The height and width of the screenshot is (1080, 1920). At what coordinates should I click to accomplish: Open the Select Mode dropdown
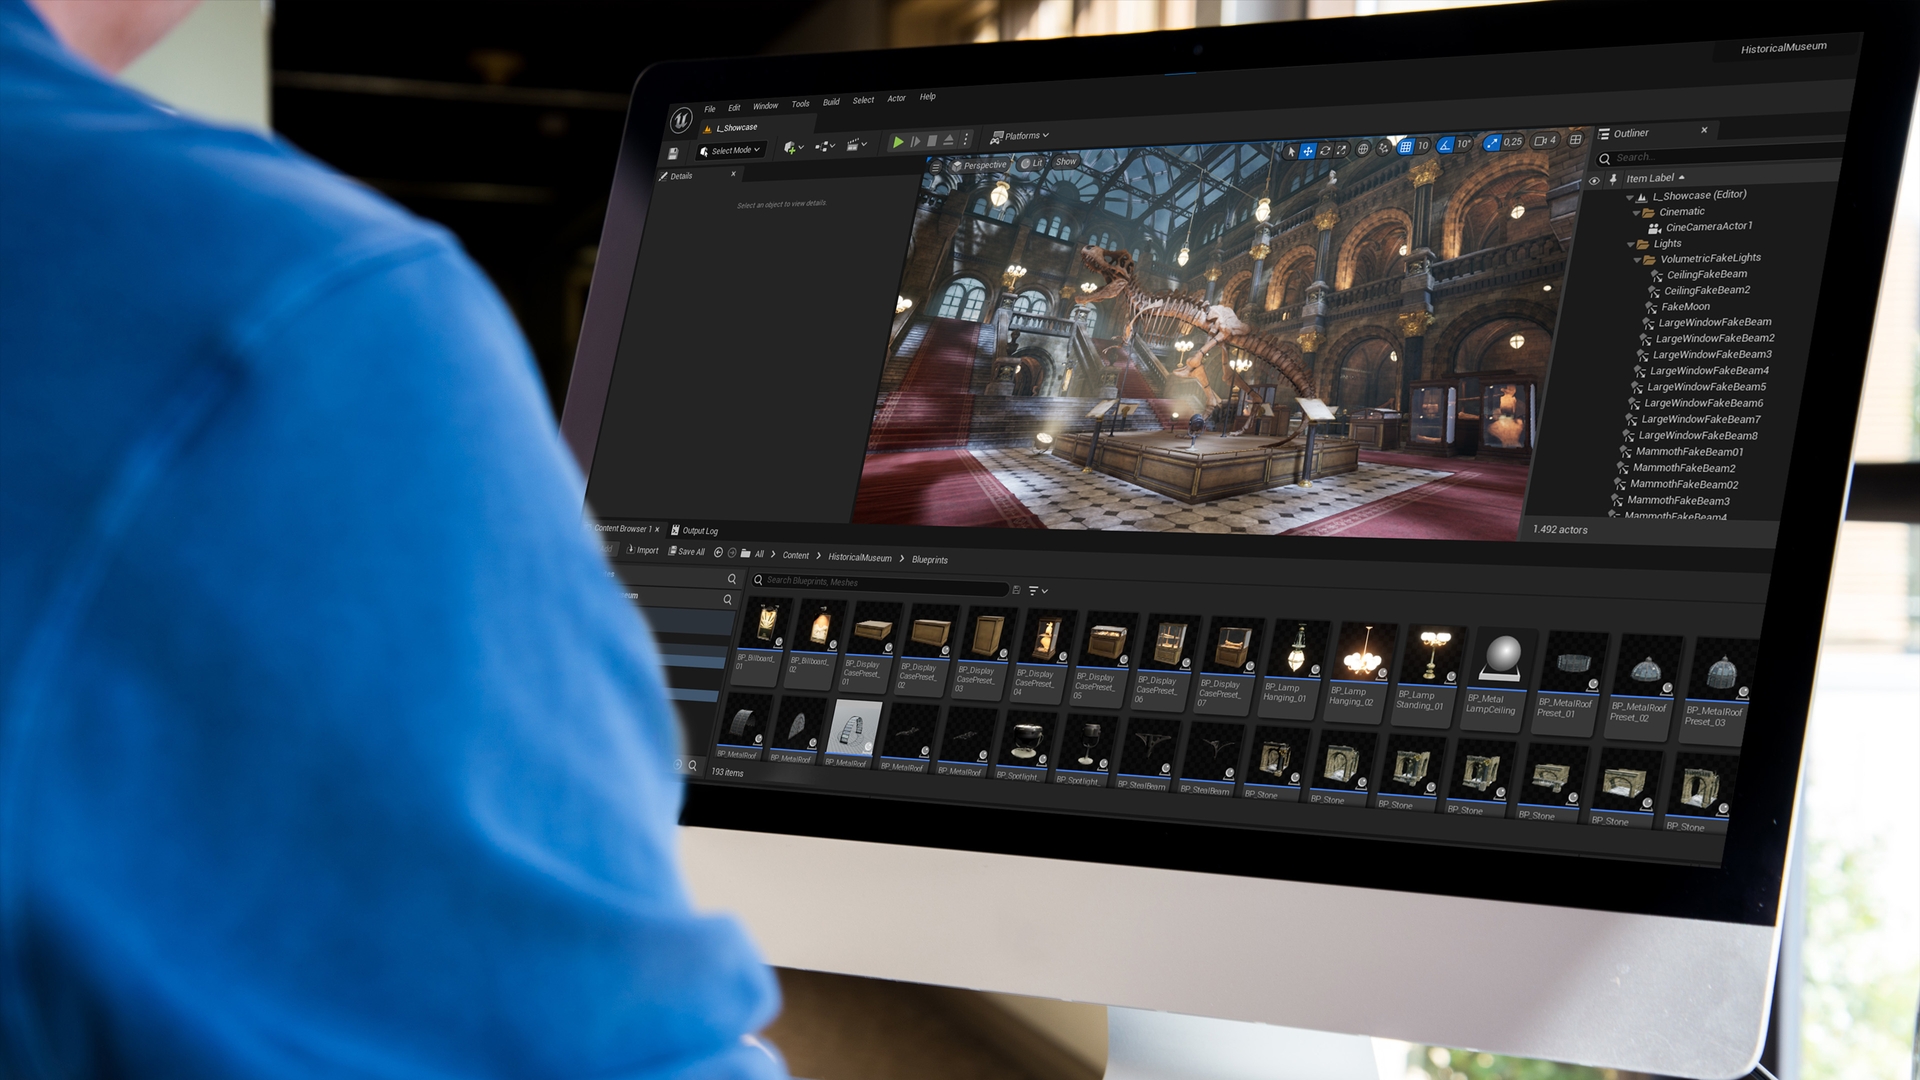click(732, 150)
